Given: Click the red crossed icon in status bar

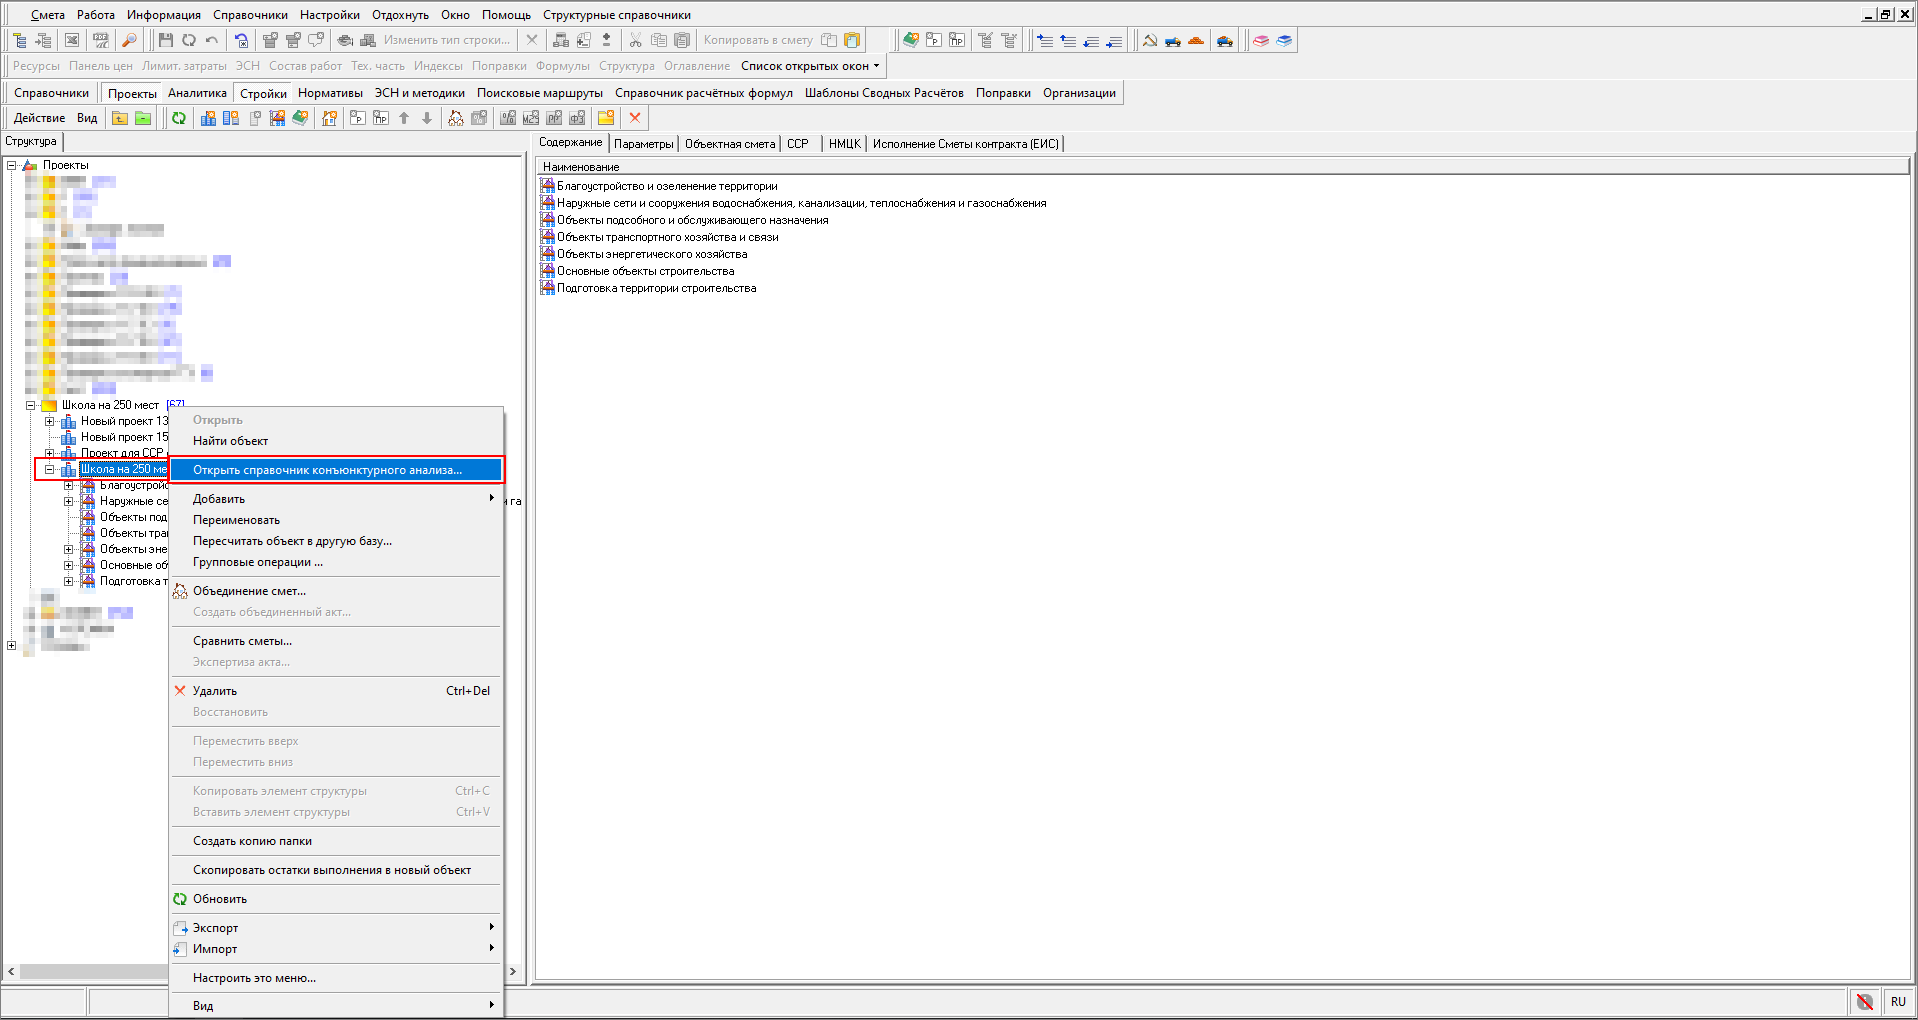Looking at the screenshot, I should click(1864, 1001).
